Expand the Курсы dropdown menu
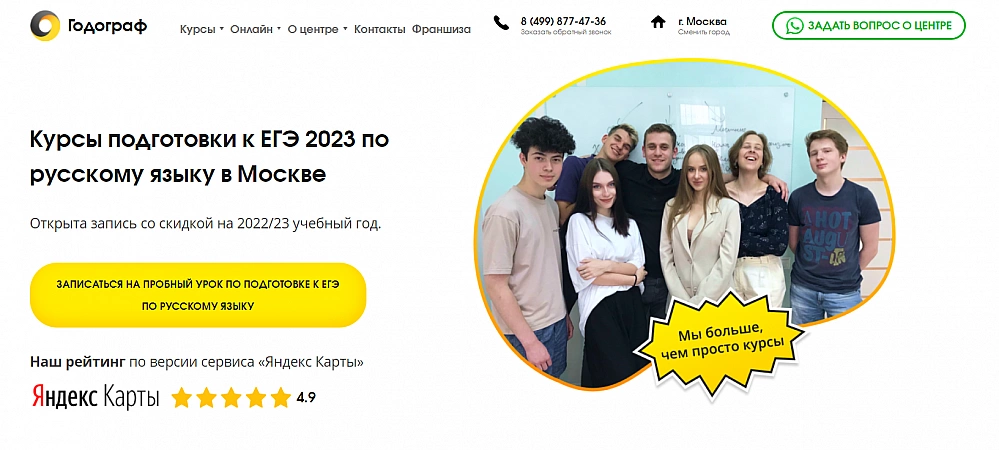999x450 pixels. (201, 29)
